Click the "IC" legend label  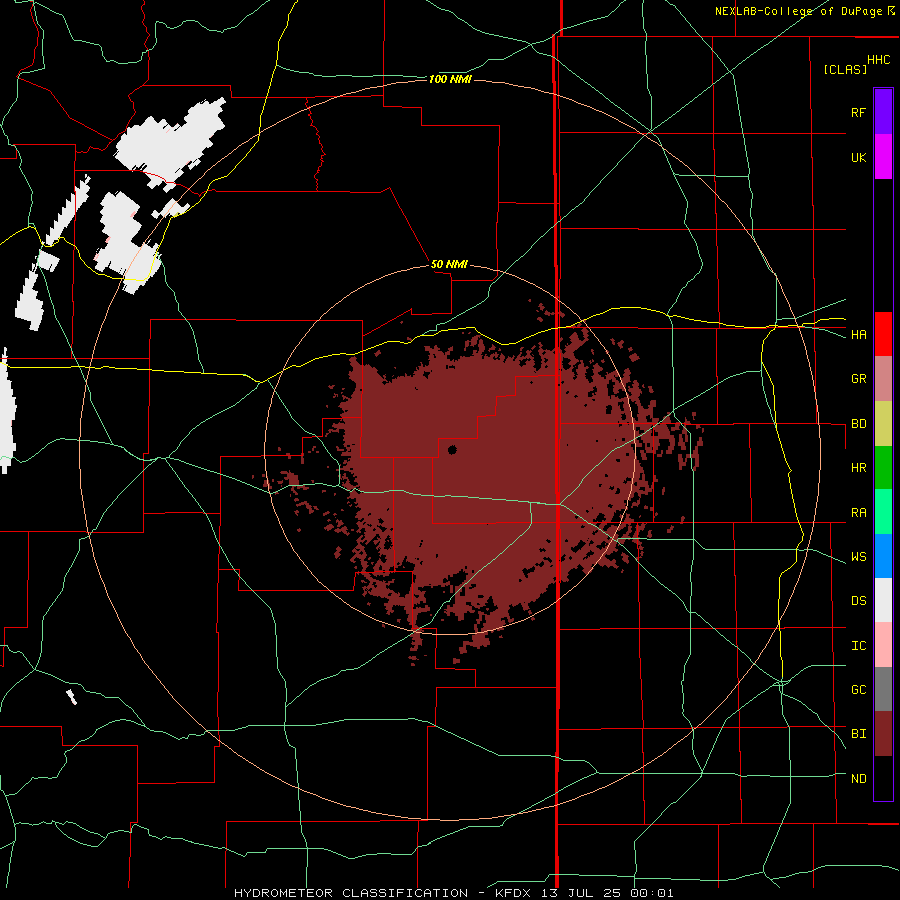tap(858, 646)
